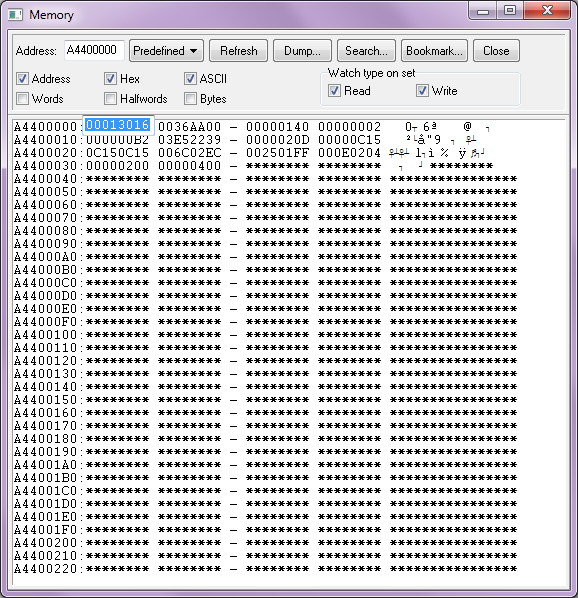The width and height of the screenshot is (578, 598).
Task: Open the Search dialog
Action: pyautogui.click(x=366, y=51)
